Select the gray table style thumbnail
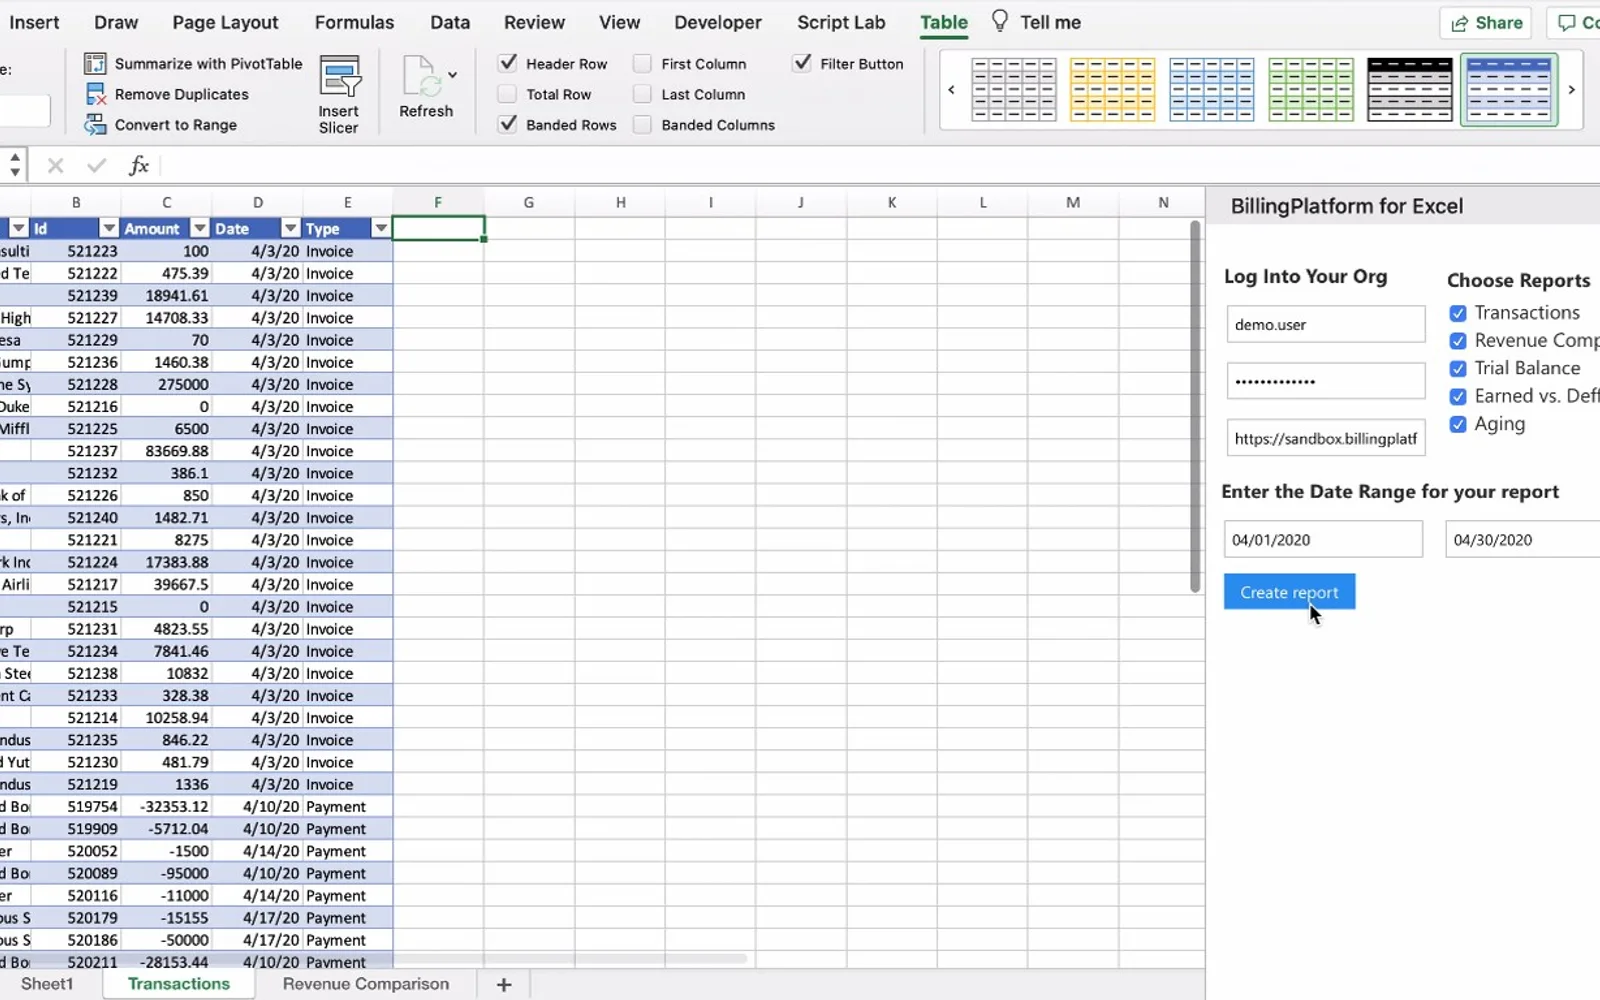 point(1014,89)
